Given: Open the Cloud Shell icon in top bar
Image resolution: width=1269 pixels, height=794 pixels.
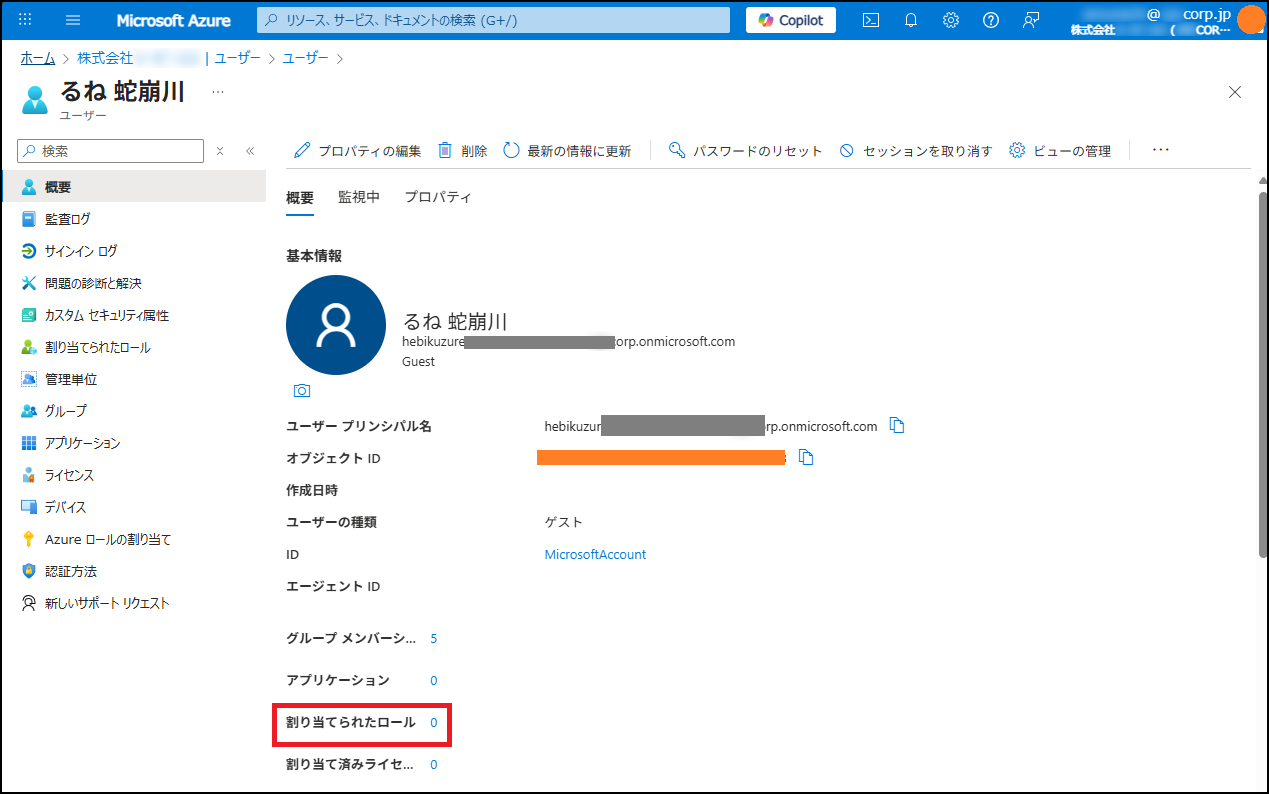Looking at the screenshot, I should [x=870, y=19].
